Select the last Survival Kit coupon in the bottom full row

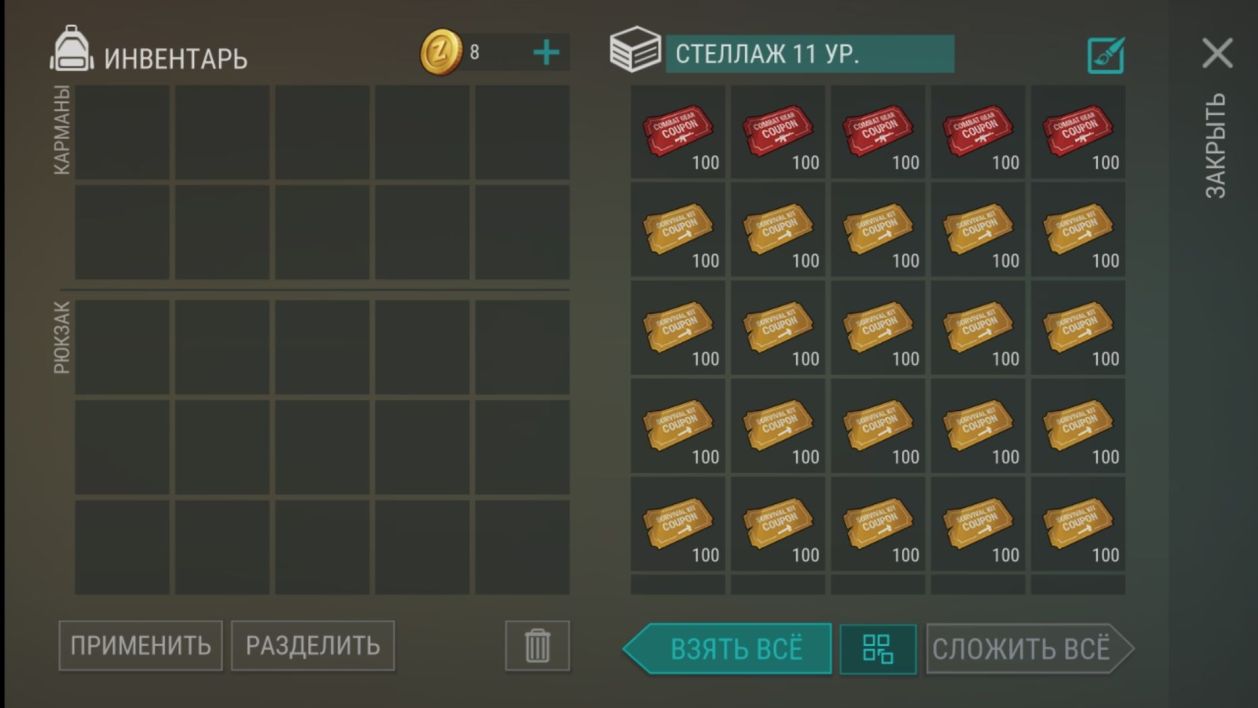pos(1078,524)
